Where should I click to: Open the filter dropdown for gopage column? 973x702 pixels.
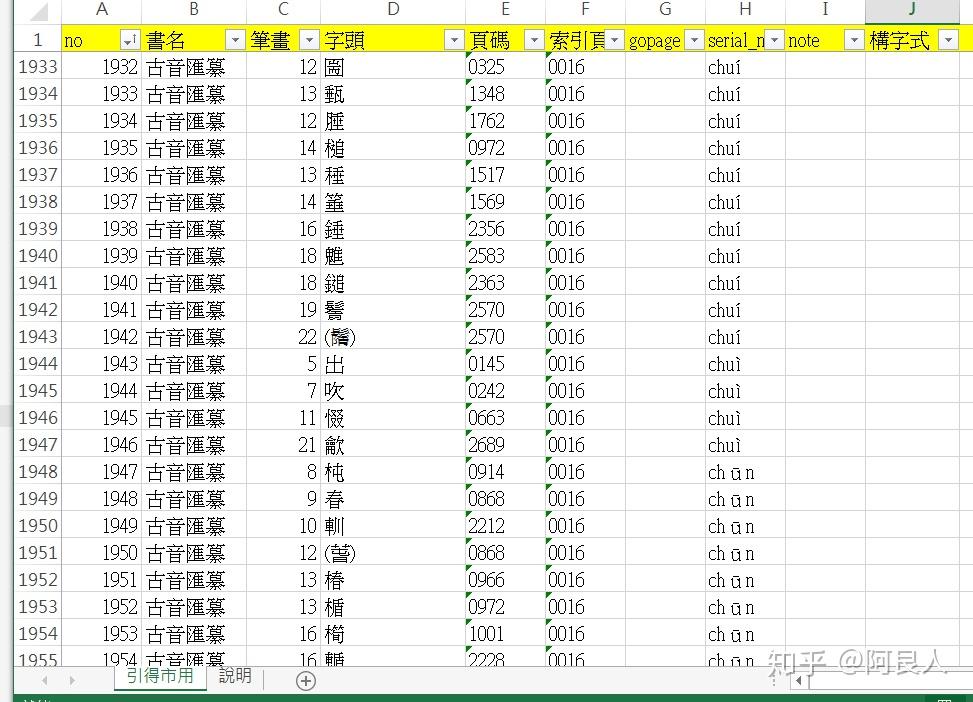click(x=694, y=40)
